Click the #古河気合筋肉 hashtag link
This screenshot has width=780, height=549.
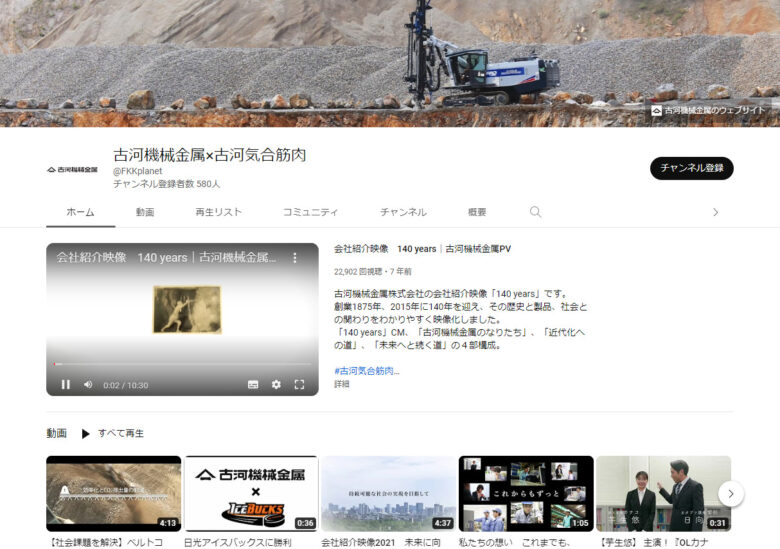click(367, 371)
